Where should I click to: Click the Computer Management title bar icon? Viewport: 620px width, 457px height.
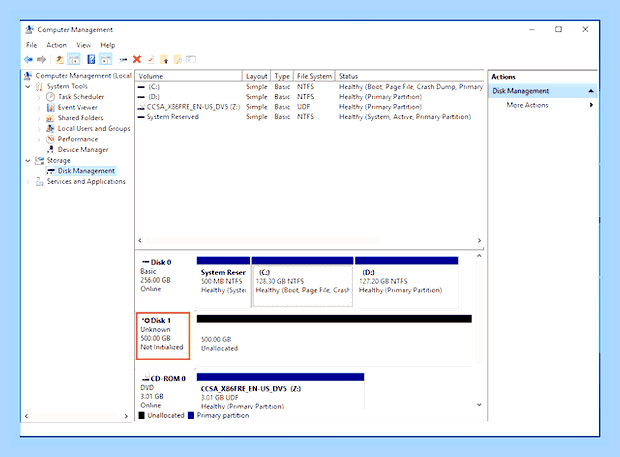tap(29, 29)
